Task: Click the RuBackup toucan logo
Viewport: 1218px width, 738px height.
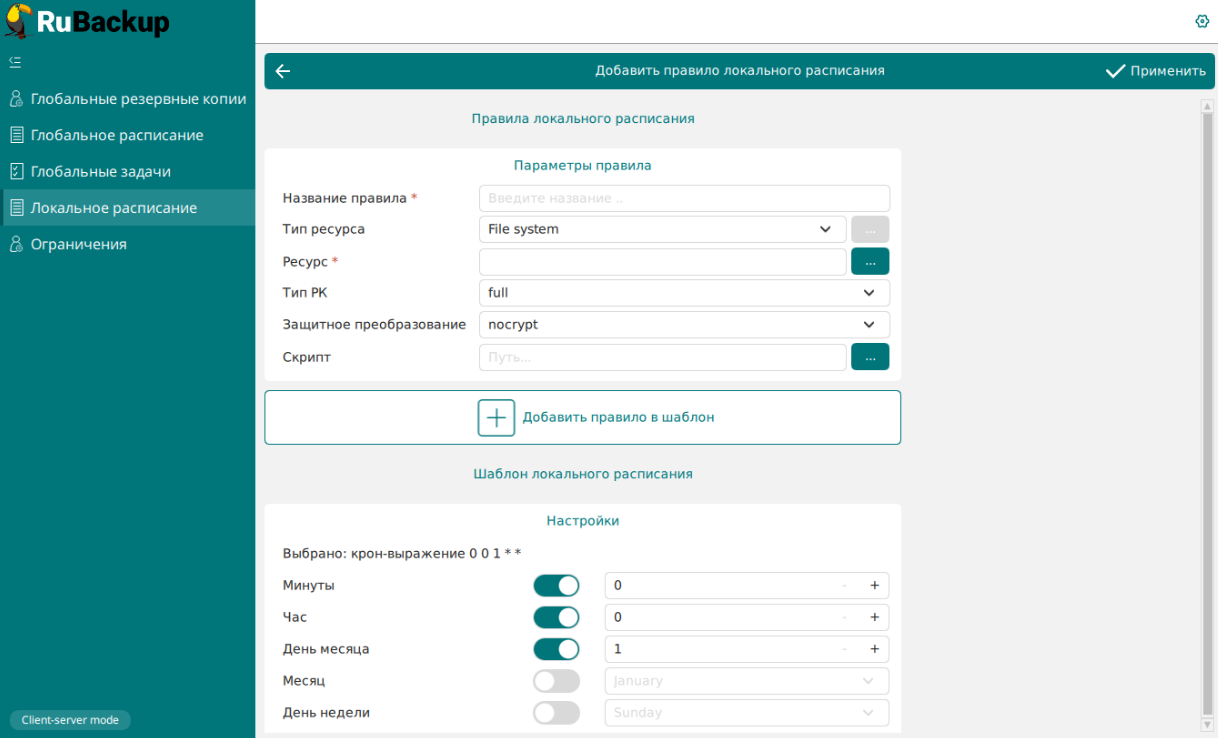Action: click(x=18, y=22)
